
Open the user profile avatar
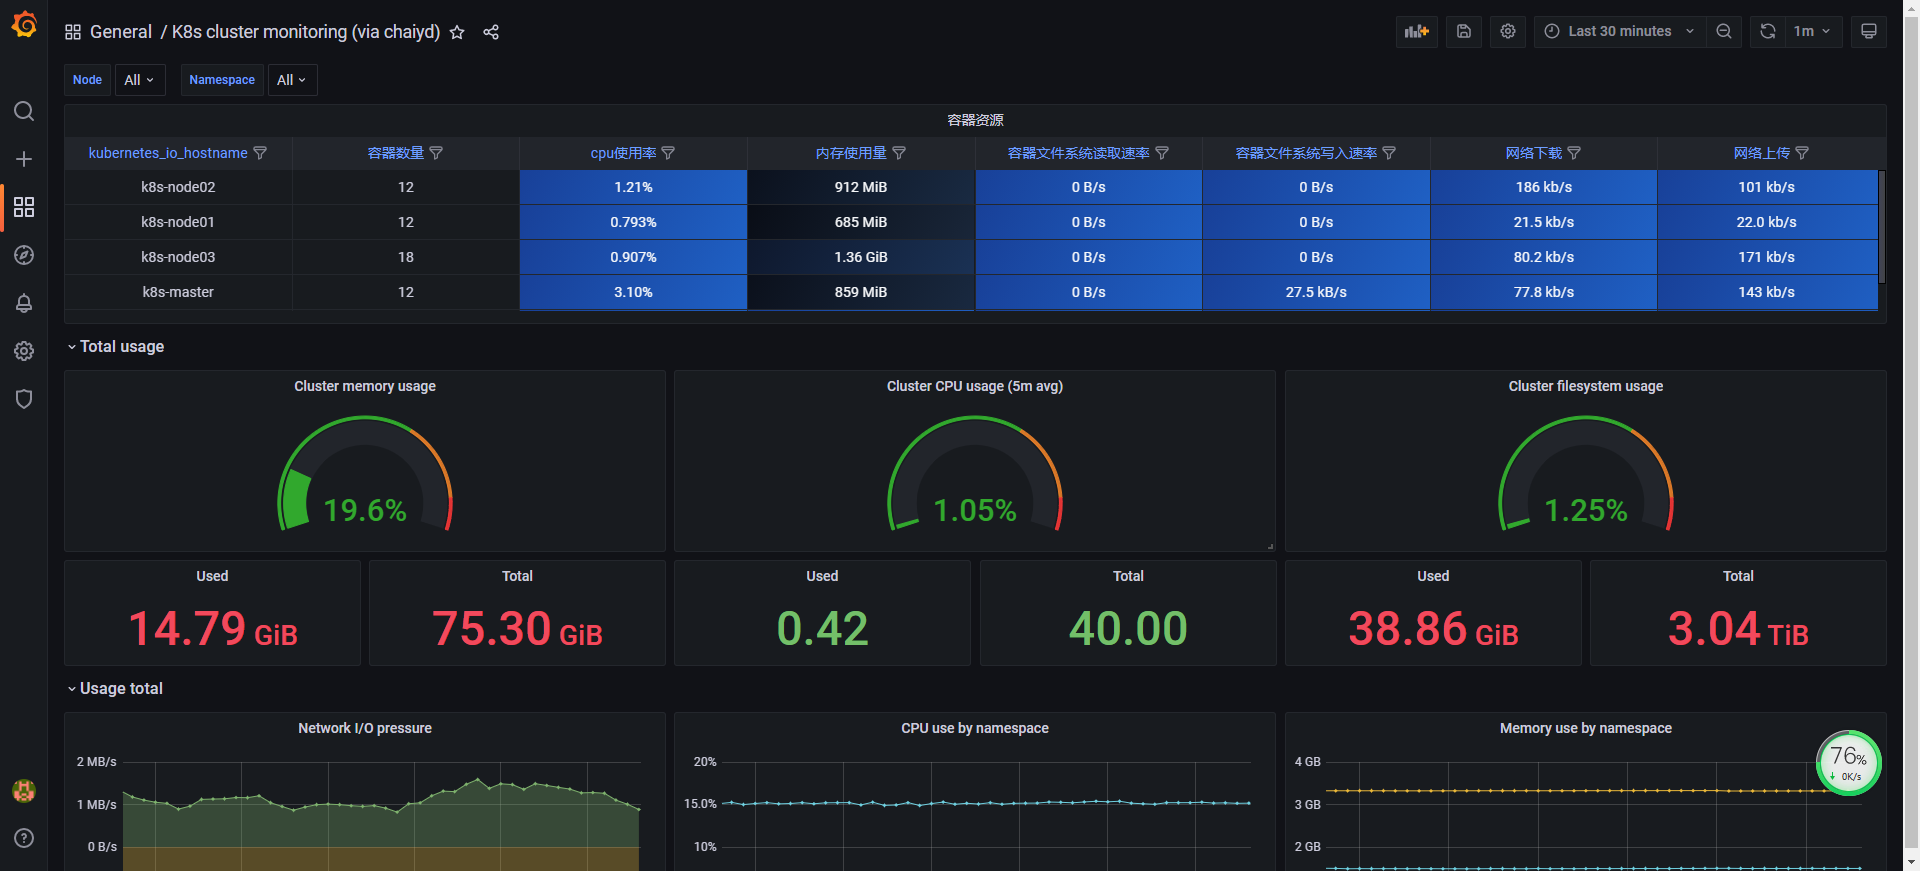(x=24, y=791)
